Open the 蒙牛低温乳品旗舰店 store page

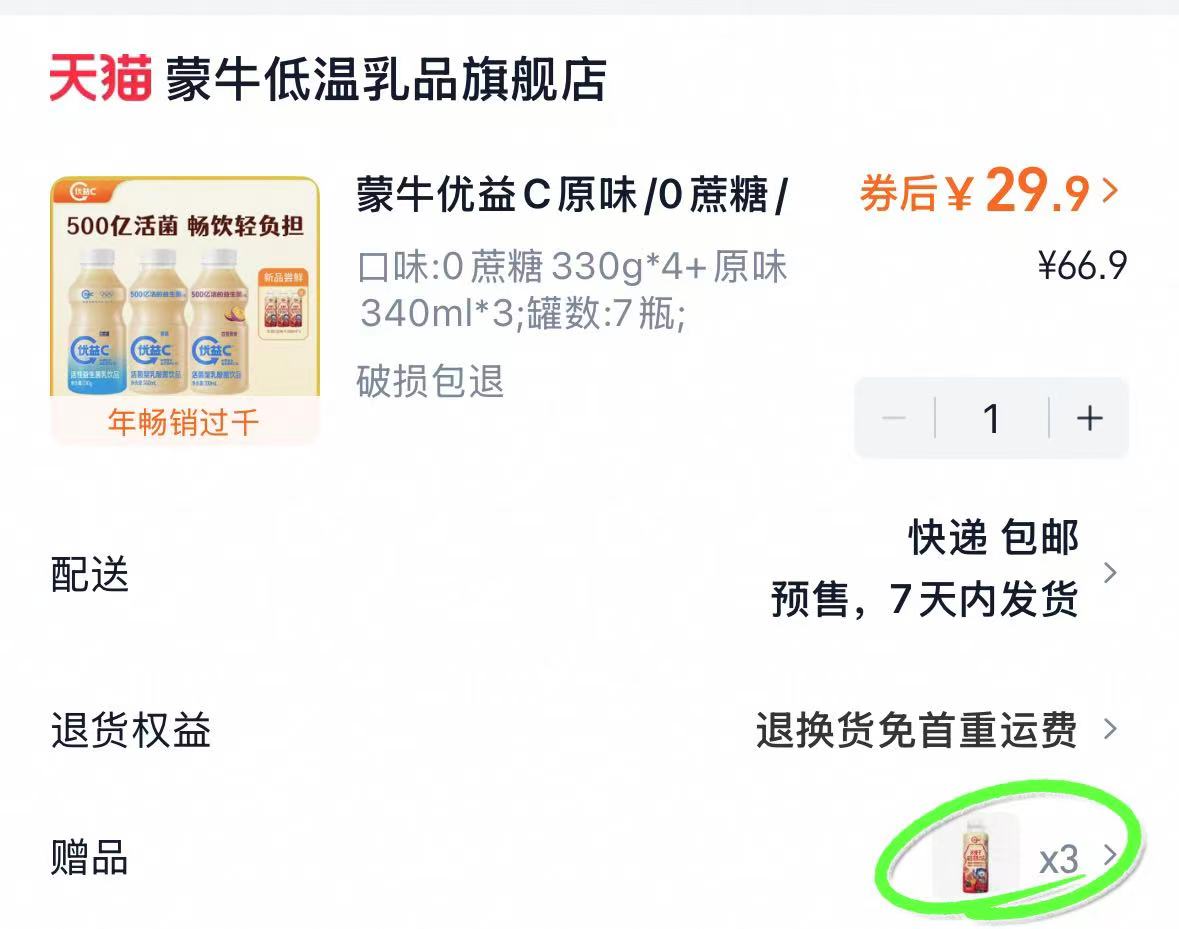(386, 80)
